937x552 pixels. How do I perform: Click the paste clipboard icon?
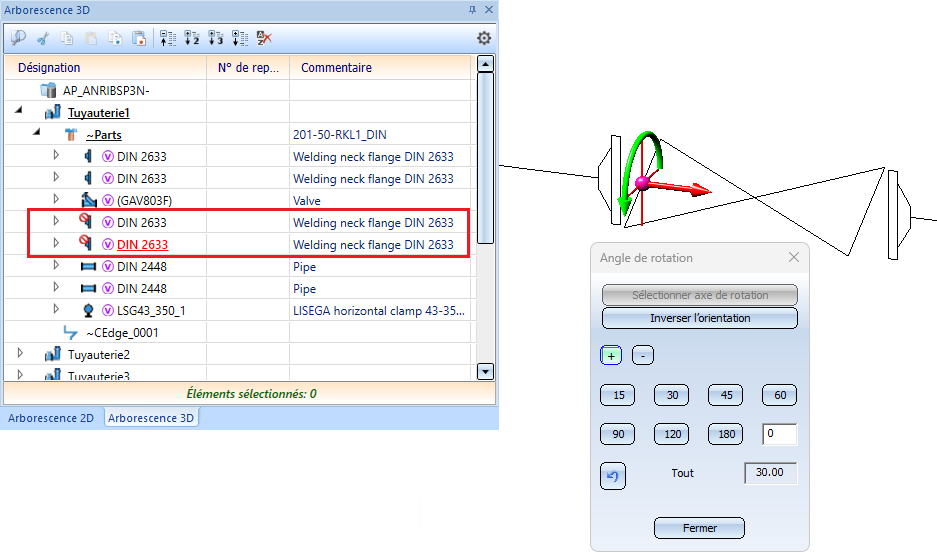point(91,38)
